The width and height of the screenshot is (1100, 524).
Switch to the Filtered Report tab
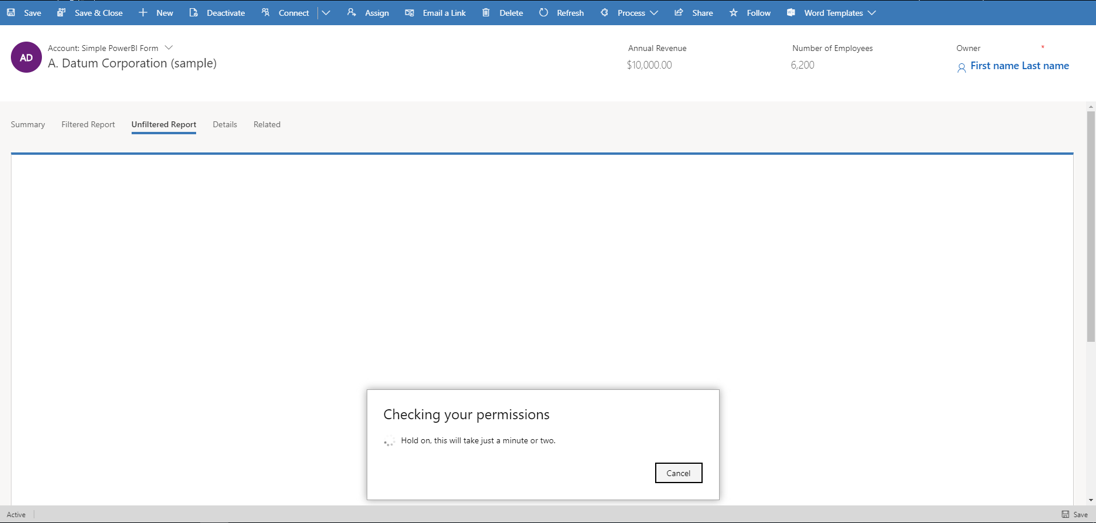pyautogui.click(x=88, y=124)
